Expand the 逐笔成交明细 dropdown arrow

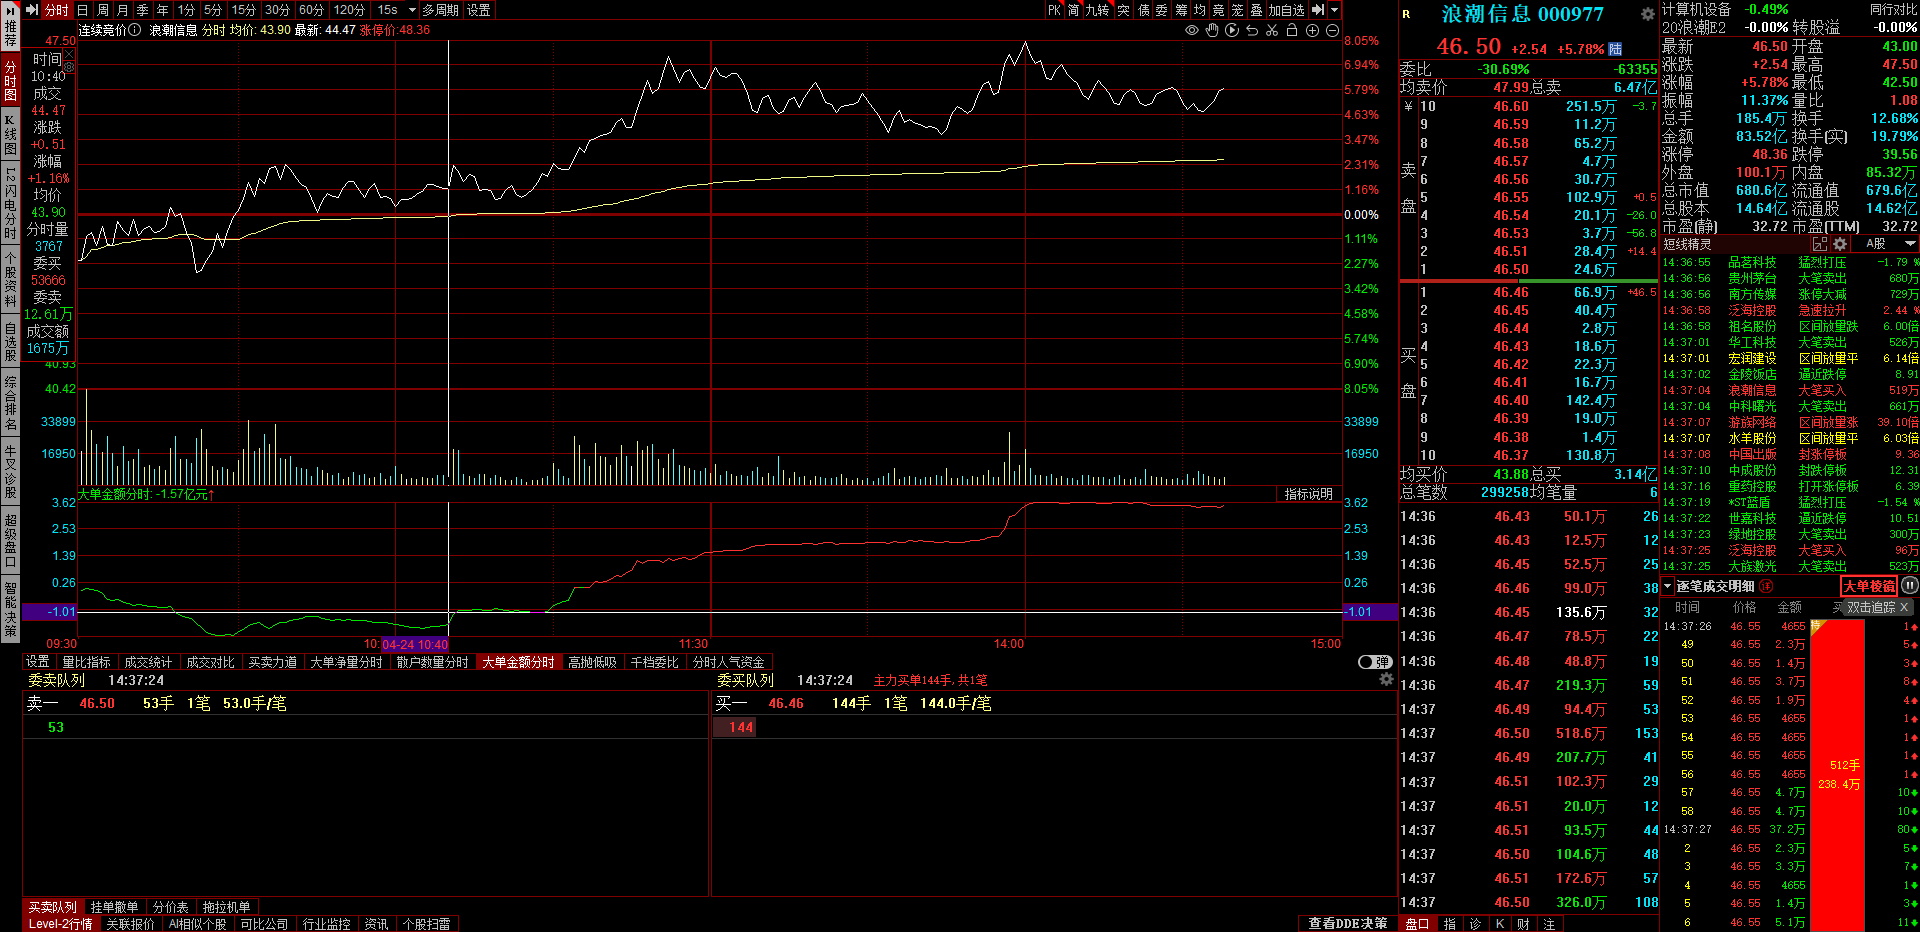pyautogui.click(x=1667, y=587)
